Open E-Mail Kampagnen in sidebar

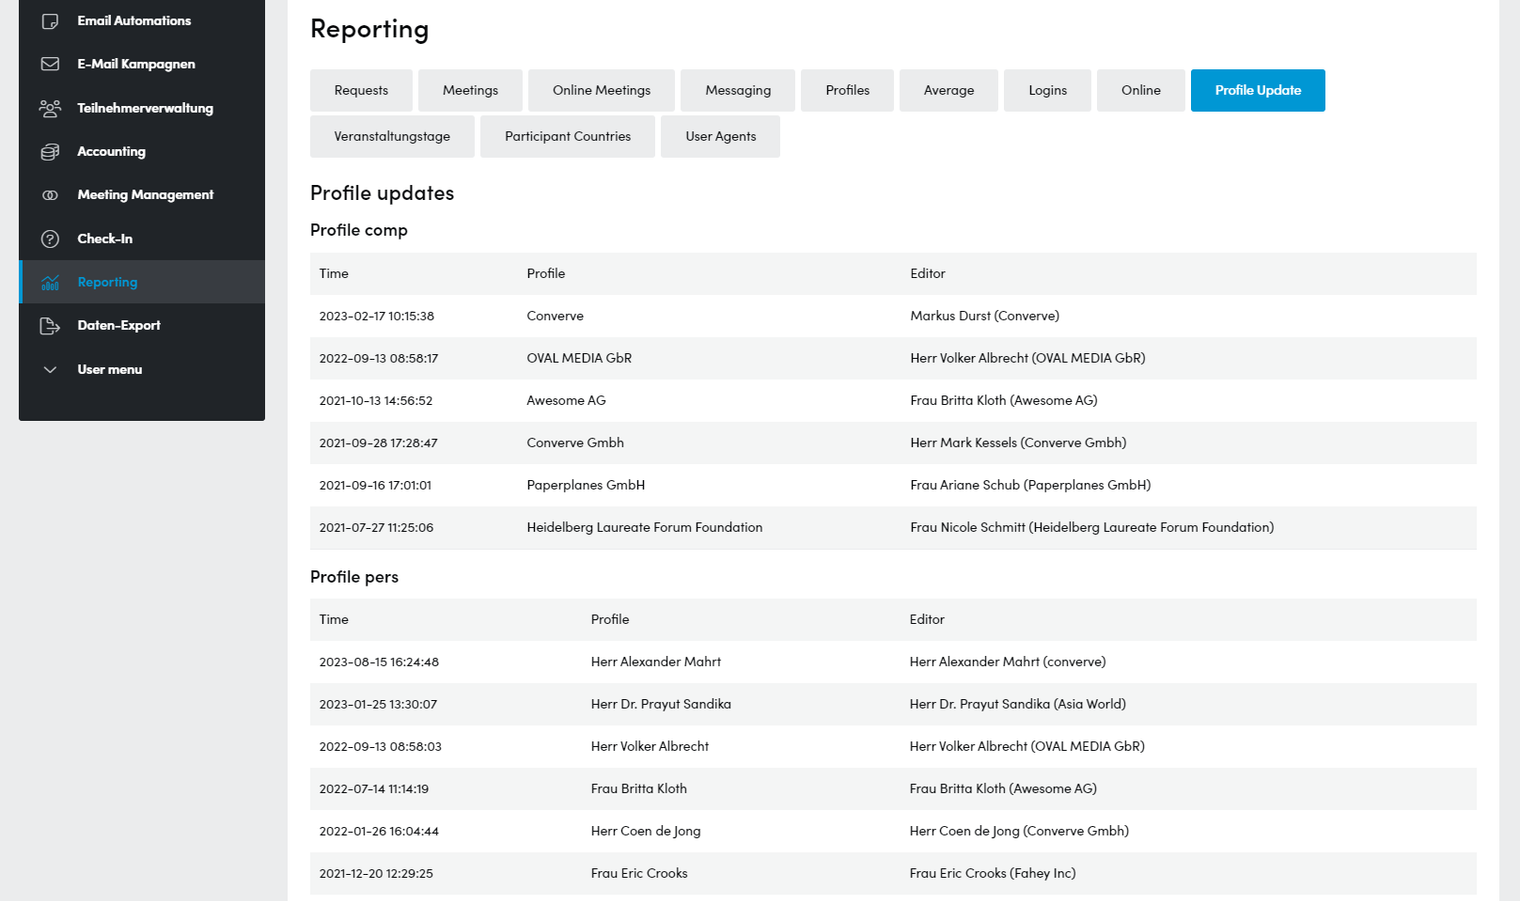pos(136,64)
